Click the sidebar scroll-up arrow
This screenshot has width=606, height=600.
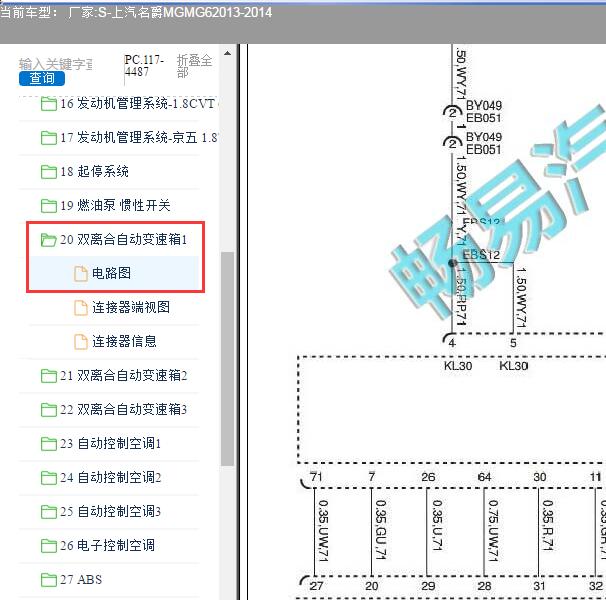[x=228, y=53]
